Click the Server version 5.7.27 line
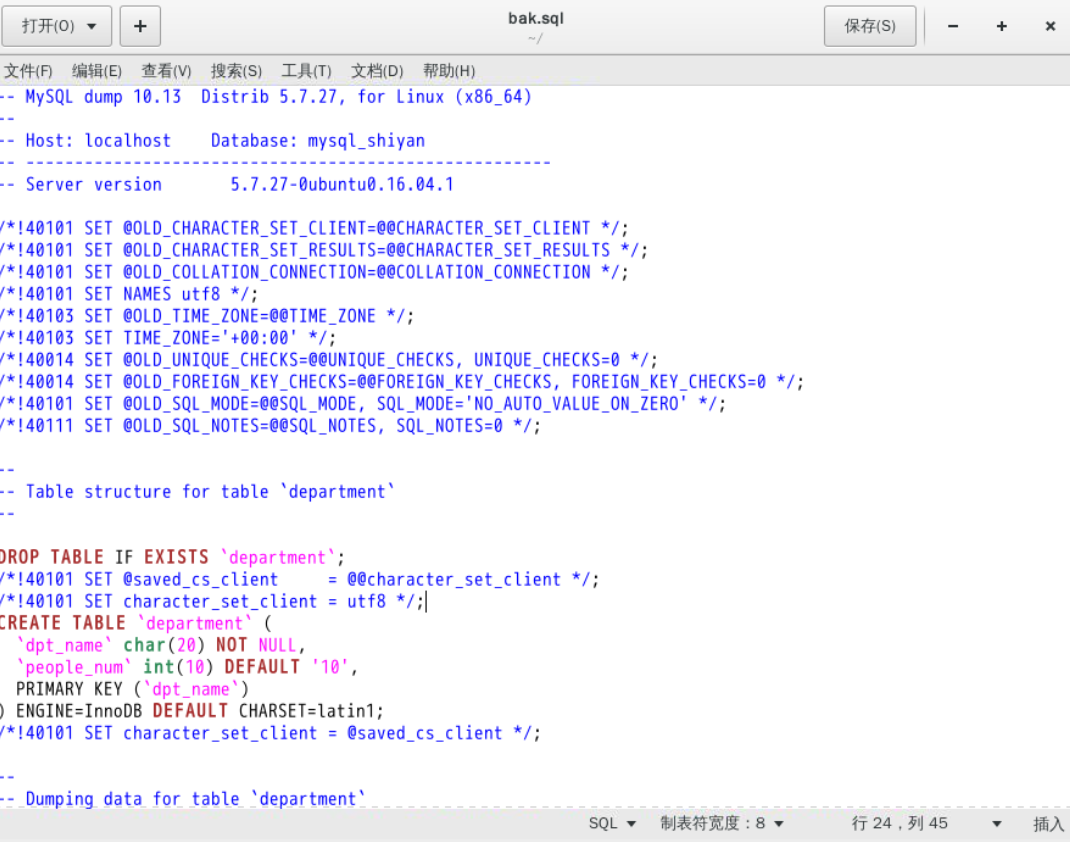The height and width of the screenshot is (842, 1070). pos(227,184)
